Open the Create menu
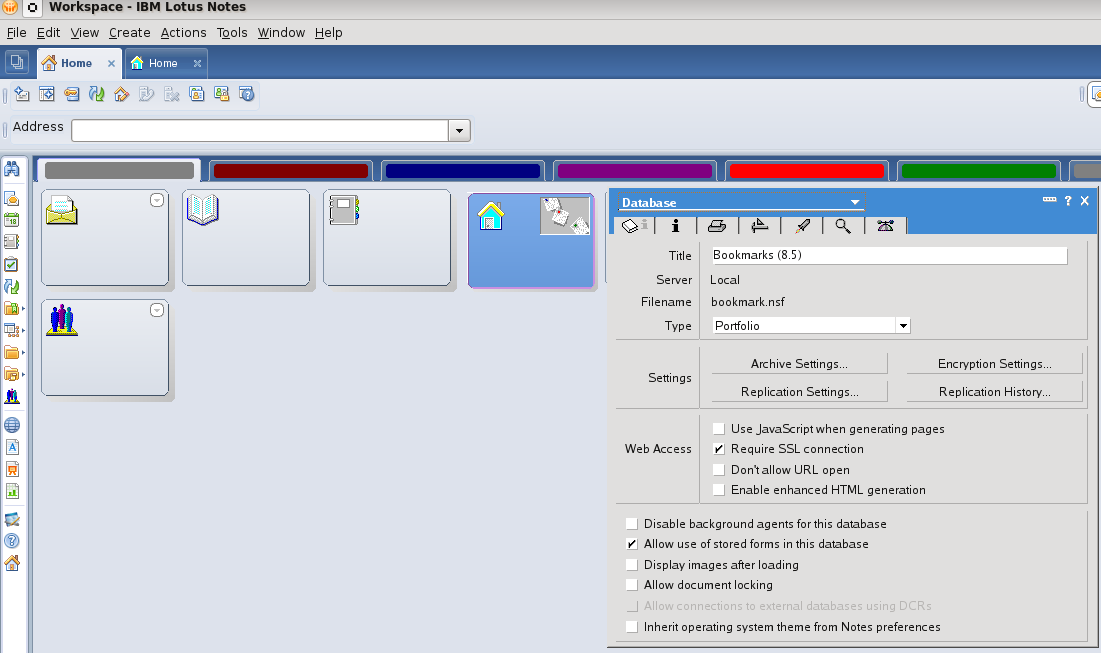Image resolution: width=1101 pixels, height=653 pixels. point(129,33)
